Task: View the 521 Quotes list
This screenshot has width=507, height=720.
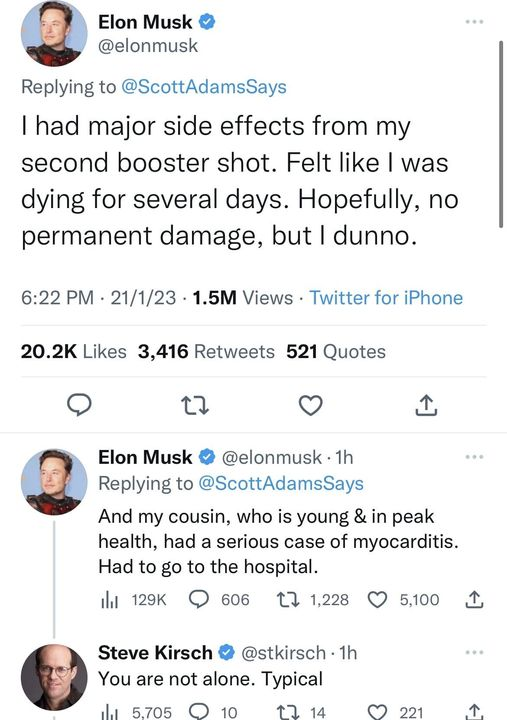Action: click(336, 352)
